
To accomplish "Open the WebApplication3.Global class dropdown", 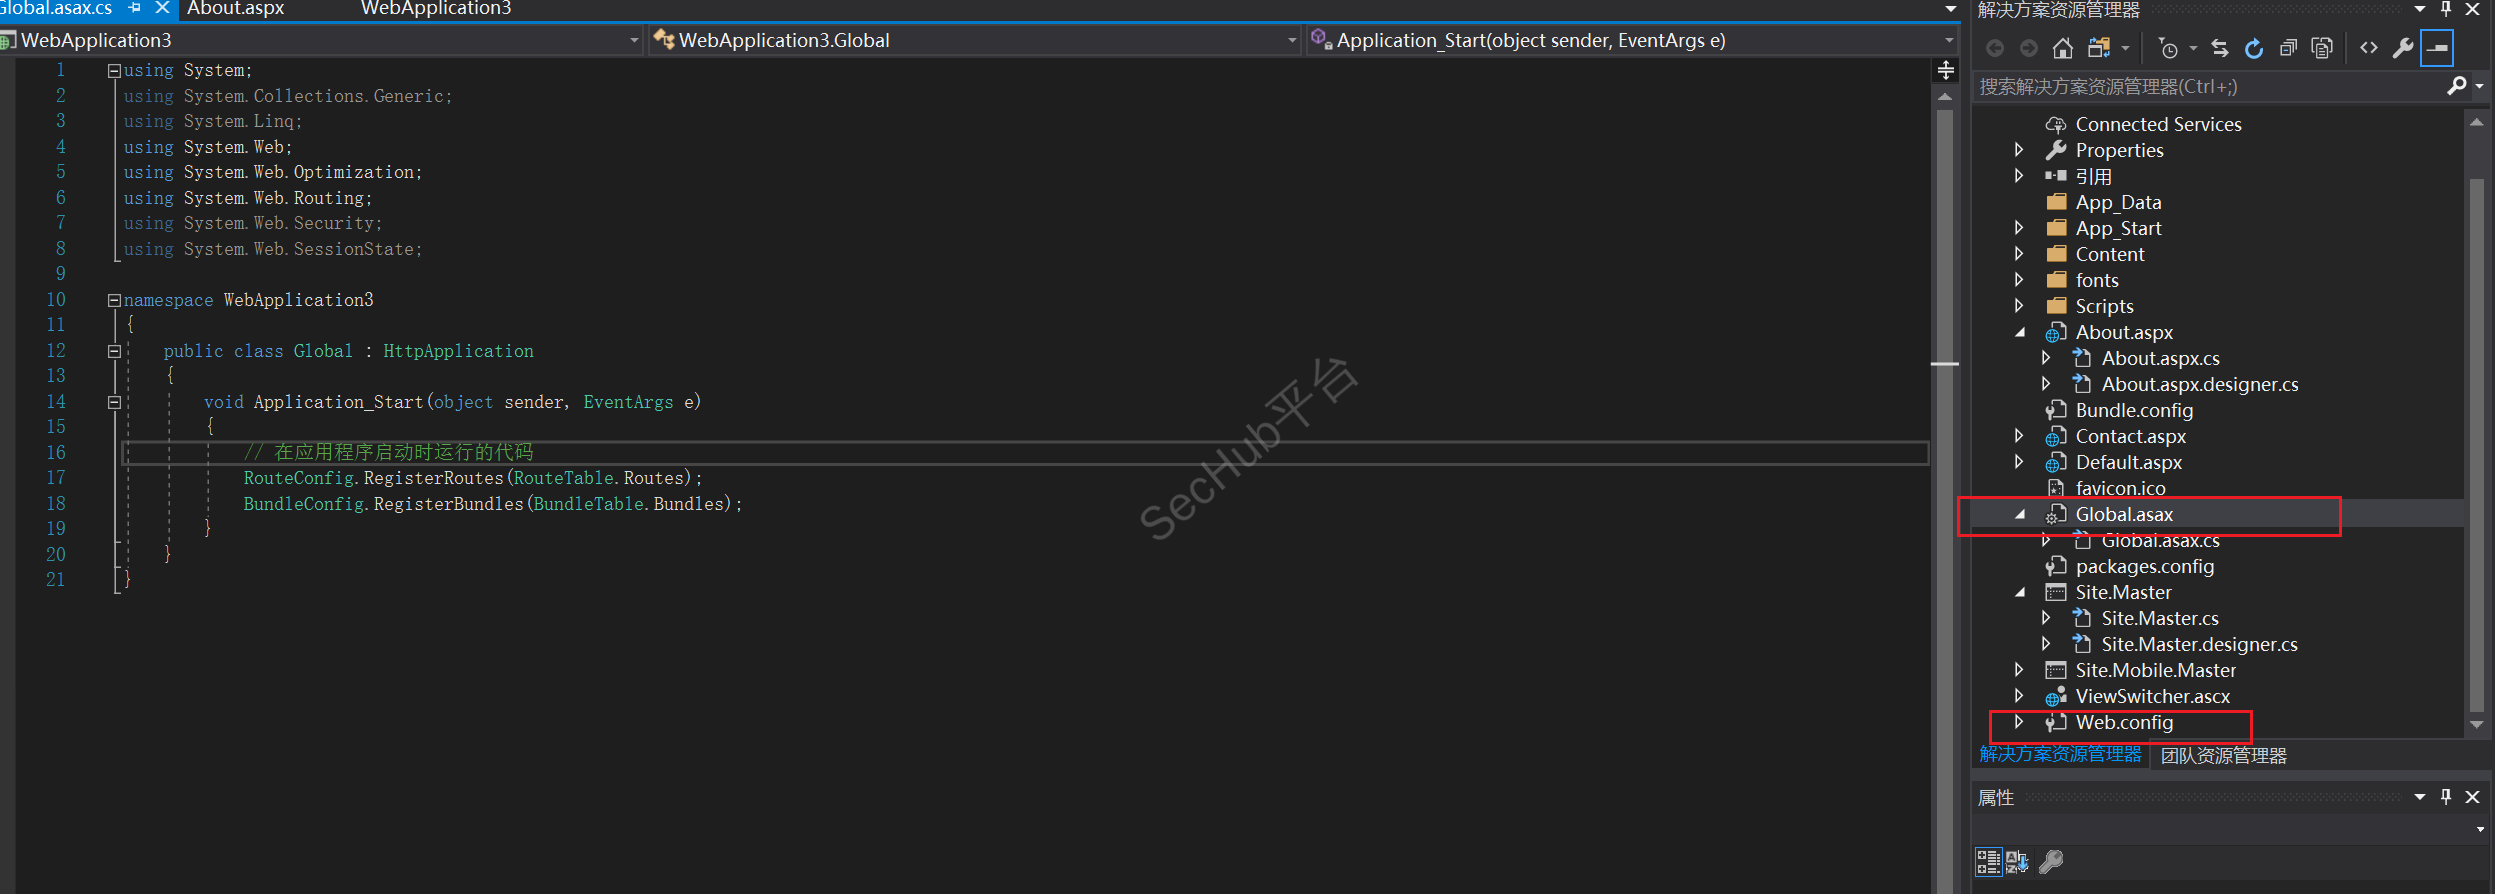I will tap(1291, 40).
